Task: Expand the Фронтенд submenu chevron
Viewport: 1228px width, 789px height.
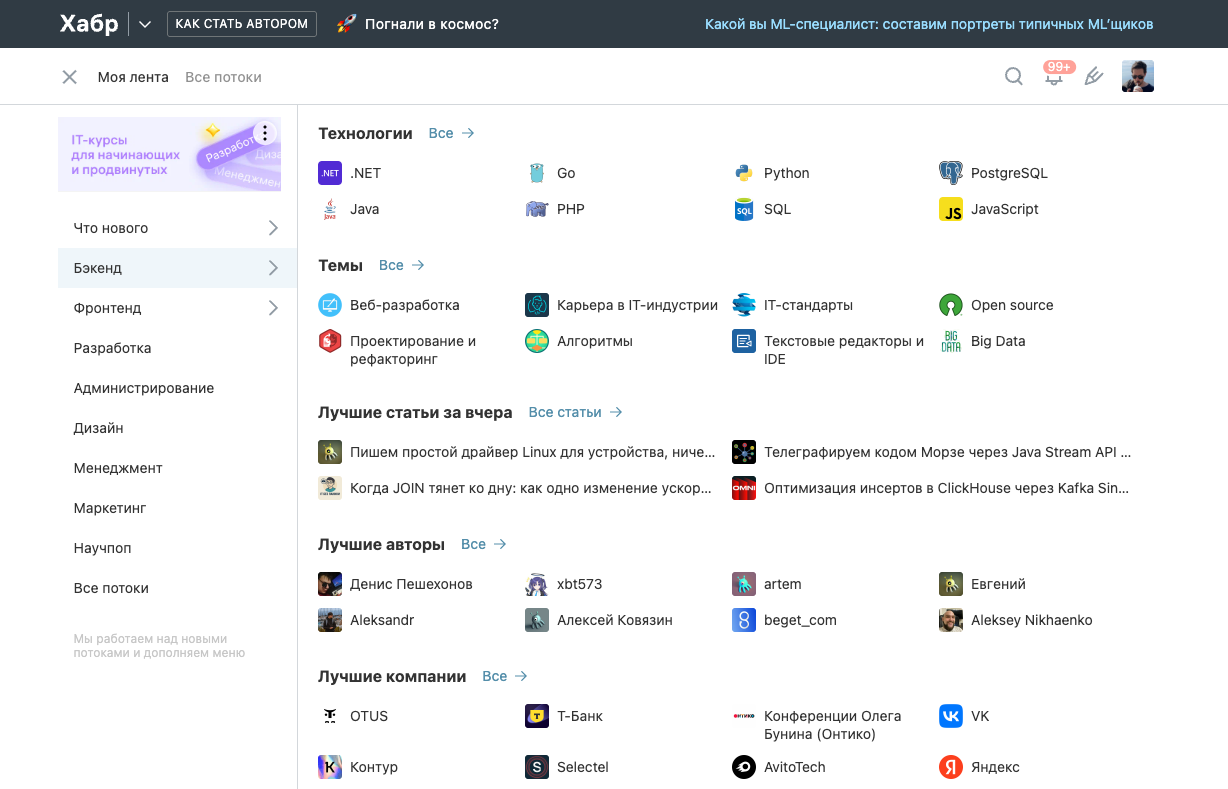Action: coord(273,308)
